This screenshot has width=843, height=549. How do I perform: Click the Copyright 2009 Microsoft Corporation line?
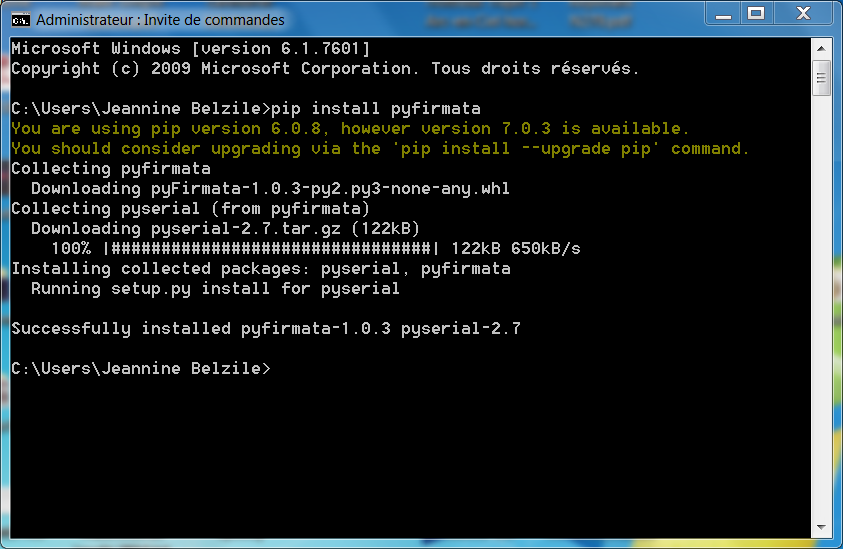(x=325, y=69)
